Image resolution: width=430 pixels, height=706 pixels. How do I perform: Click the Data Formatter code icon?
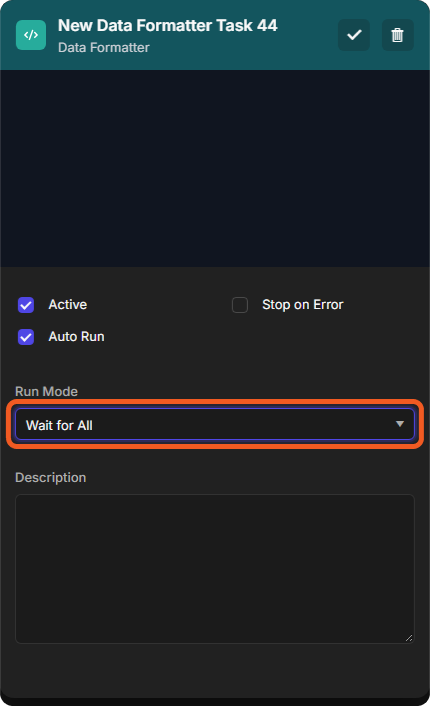pos(31,35)
